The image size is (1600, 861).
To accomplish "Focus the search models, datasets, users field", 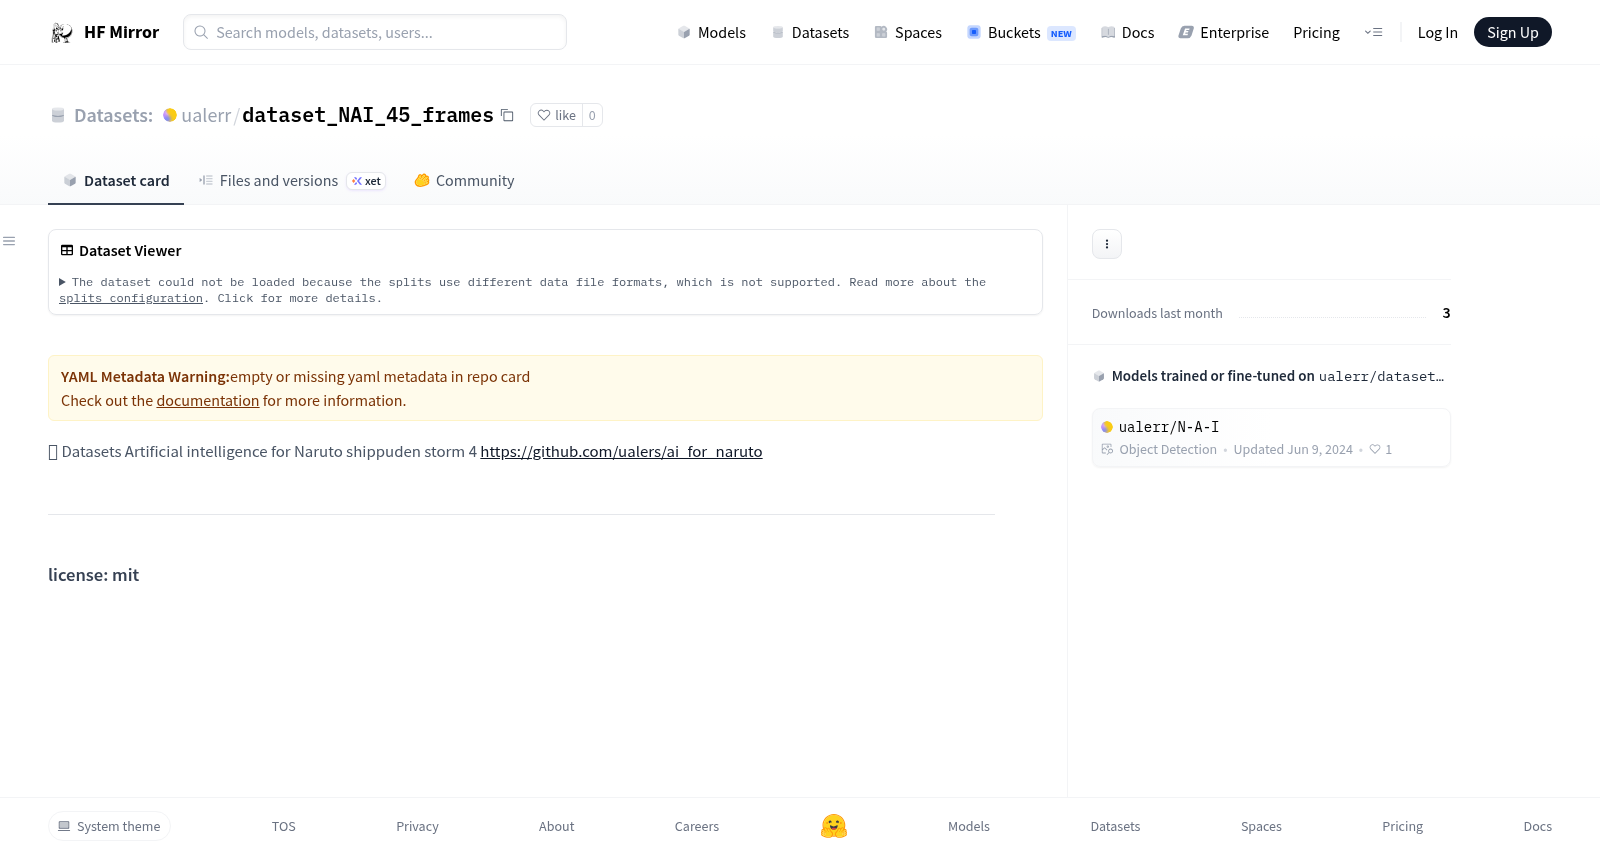I will pos(375,32).
